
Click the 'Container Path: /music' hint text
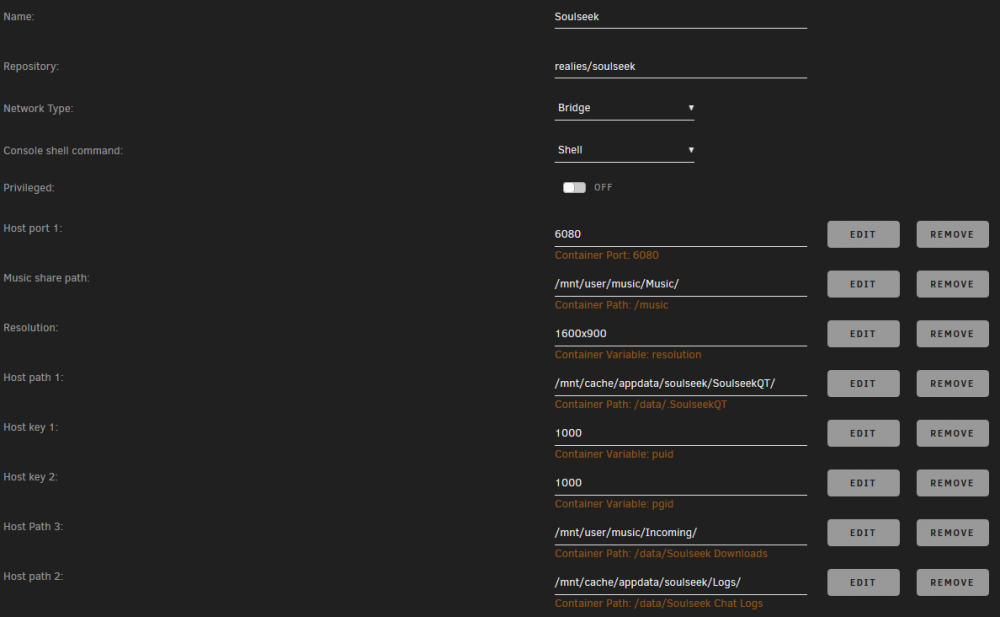click(x=612, y=305)
